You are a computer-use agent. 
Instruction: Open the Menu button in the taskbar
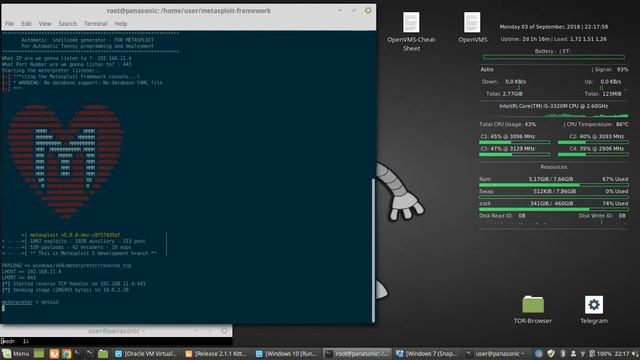tap(16, 353)
